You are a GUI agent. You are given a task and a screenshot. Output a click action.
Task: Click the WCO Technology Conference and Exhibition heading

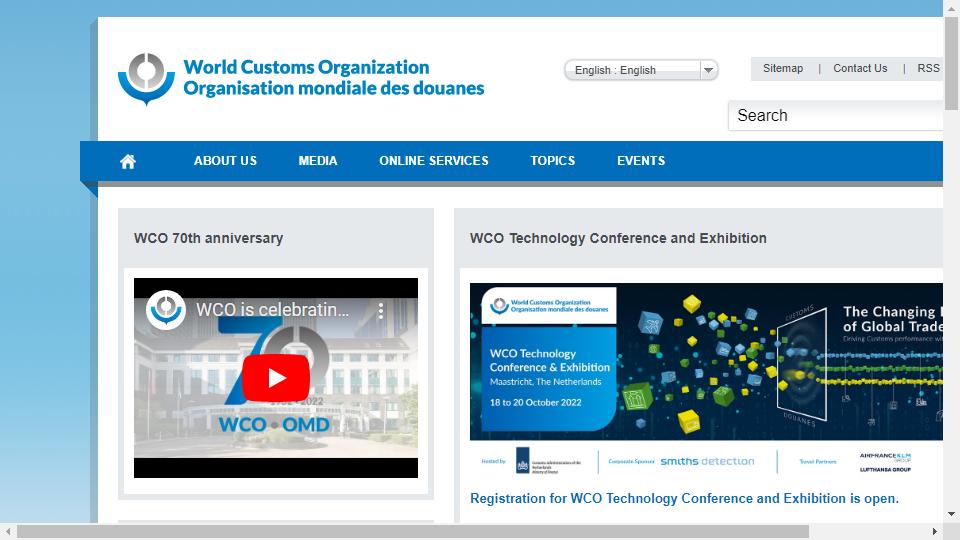(x=618, y=238)
